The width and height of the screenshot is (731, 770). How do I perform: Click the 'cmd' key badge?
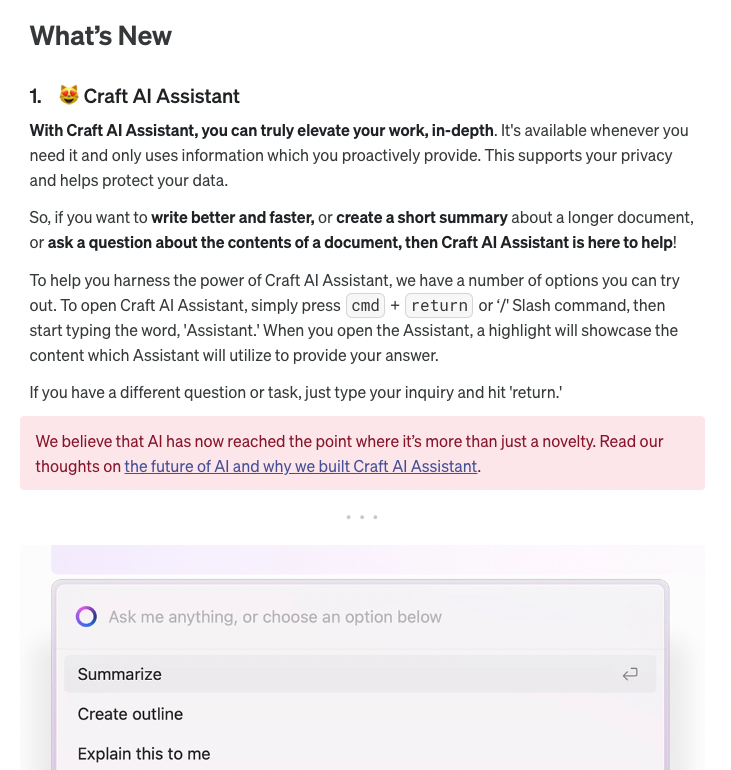[x=365, y=305]
